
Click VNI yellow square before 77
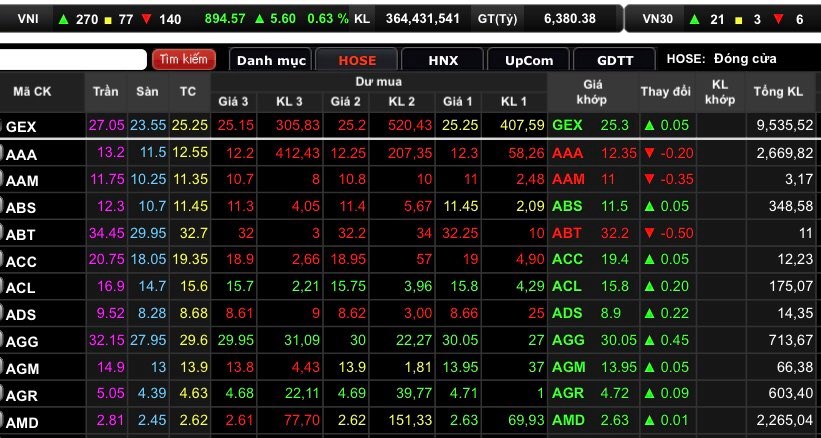pyautogui.click(x=109, y=19)
